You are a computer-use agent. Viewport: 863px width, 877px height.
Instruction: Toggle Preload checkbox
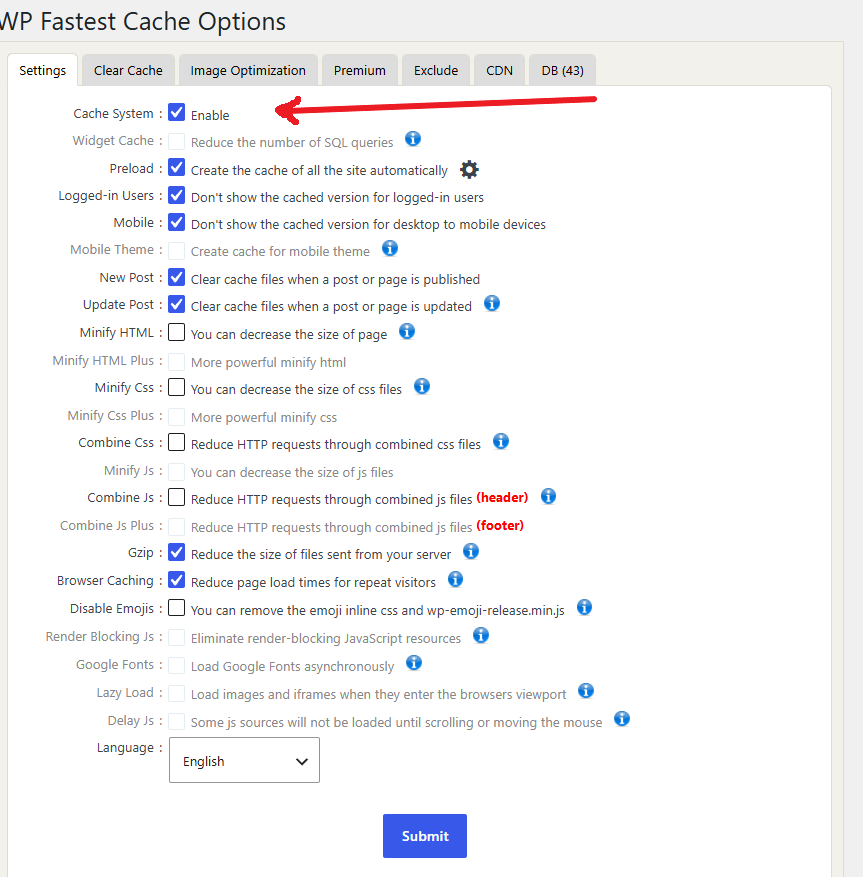coord(177,167)
